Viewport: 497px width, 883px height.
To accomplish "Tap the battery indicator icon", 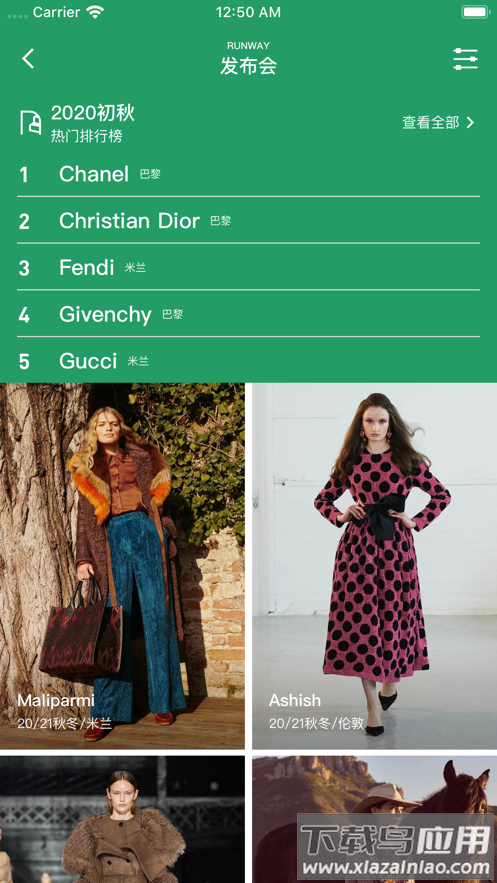I will click(475, 12).
